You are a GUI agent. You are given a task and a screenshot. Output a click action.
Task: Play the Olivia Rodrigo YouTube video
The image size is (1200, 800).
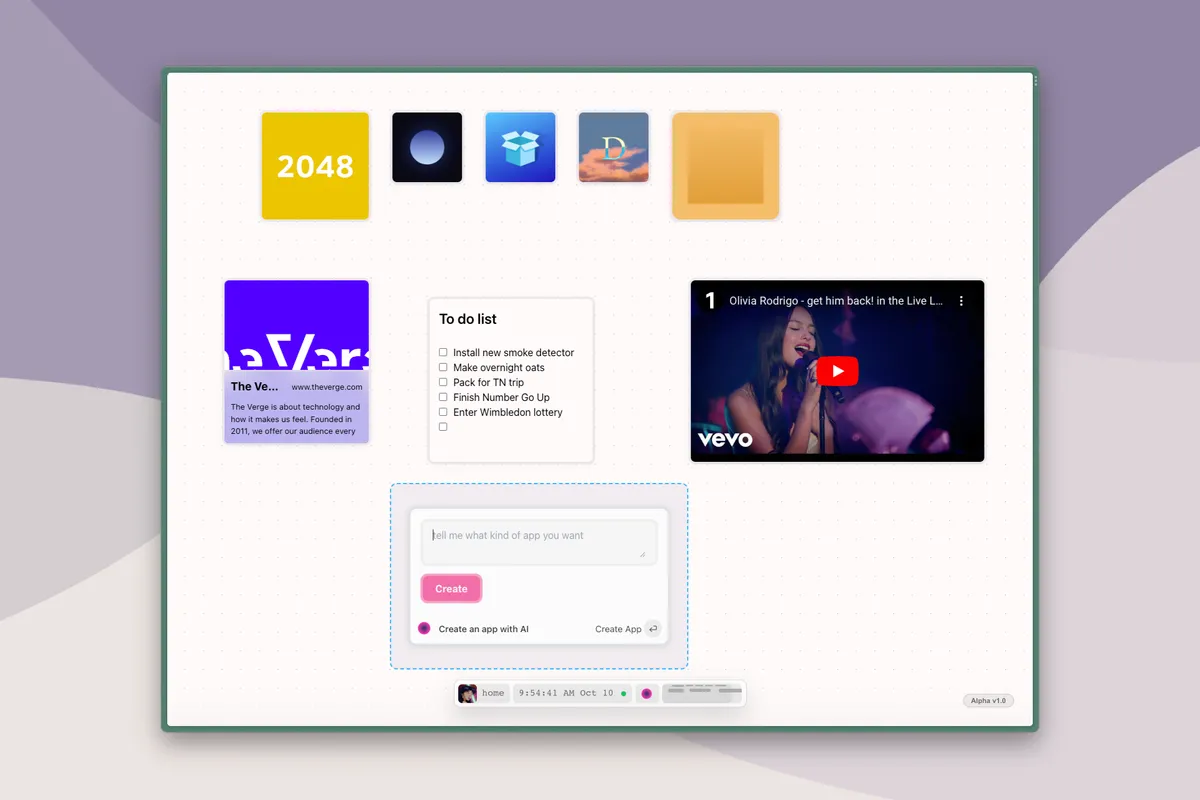point(837,372)
